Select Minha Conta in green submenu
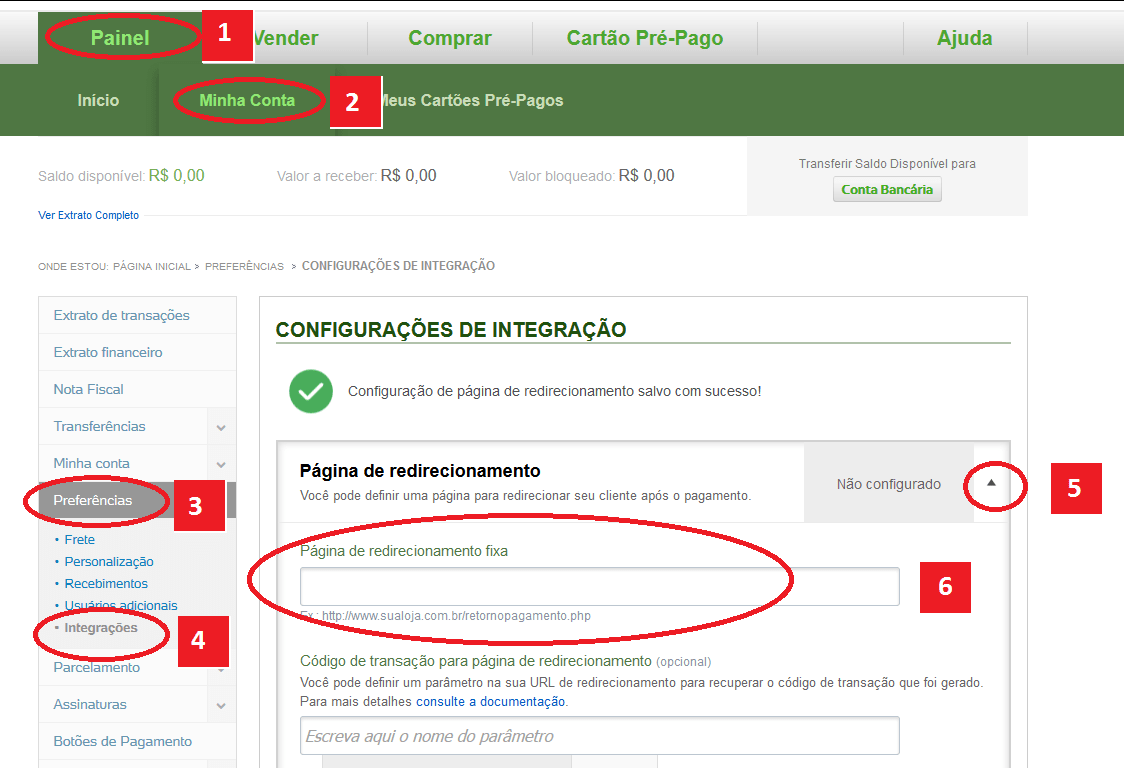Image resolution: width=1124 pixels, height=768 pixels. tap(247, 100)
